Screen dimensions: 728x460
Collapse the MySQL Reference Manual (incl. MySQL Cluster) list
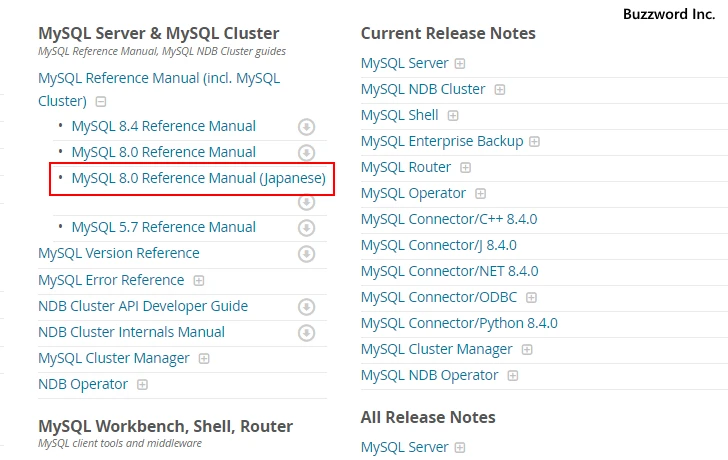(x=101, y=102)
